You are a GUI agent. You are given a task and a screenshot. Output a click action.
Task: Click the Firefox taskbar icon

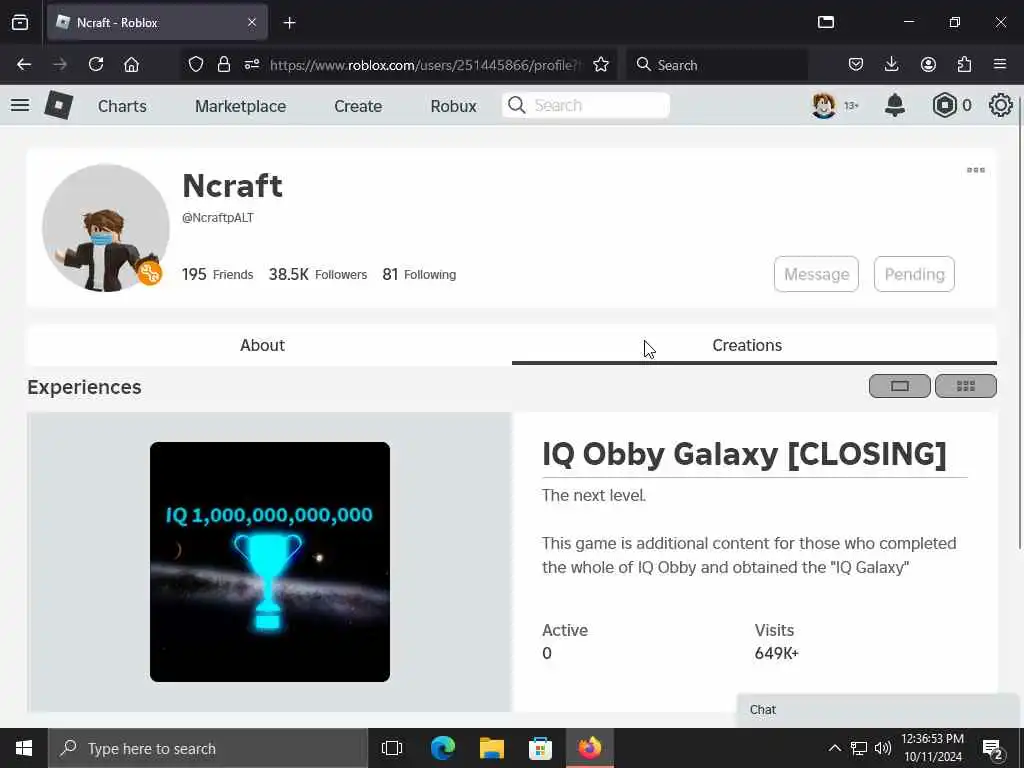(x=589, y=748)
